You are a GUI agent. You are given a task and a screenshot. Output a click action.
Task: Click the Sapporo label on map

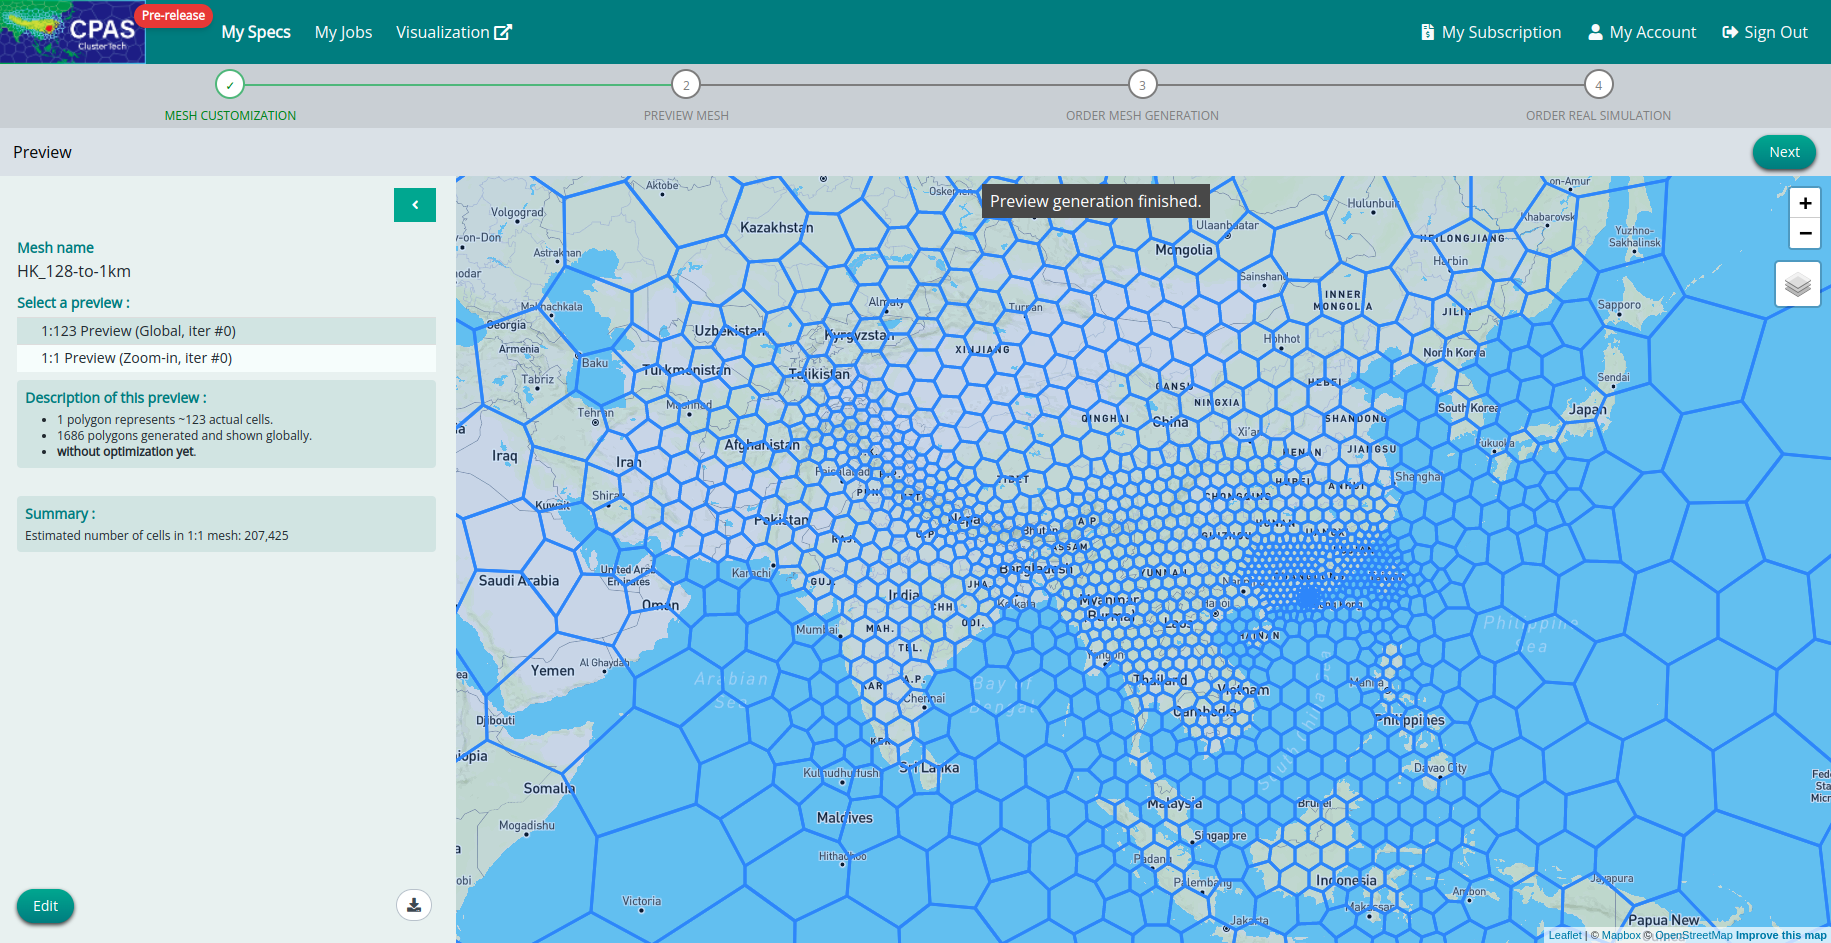pos(1619,305)
